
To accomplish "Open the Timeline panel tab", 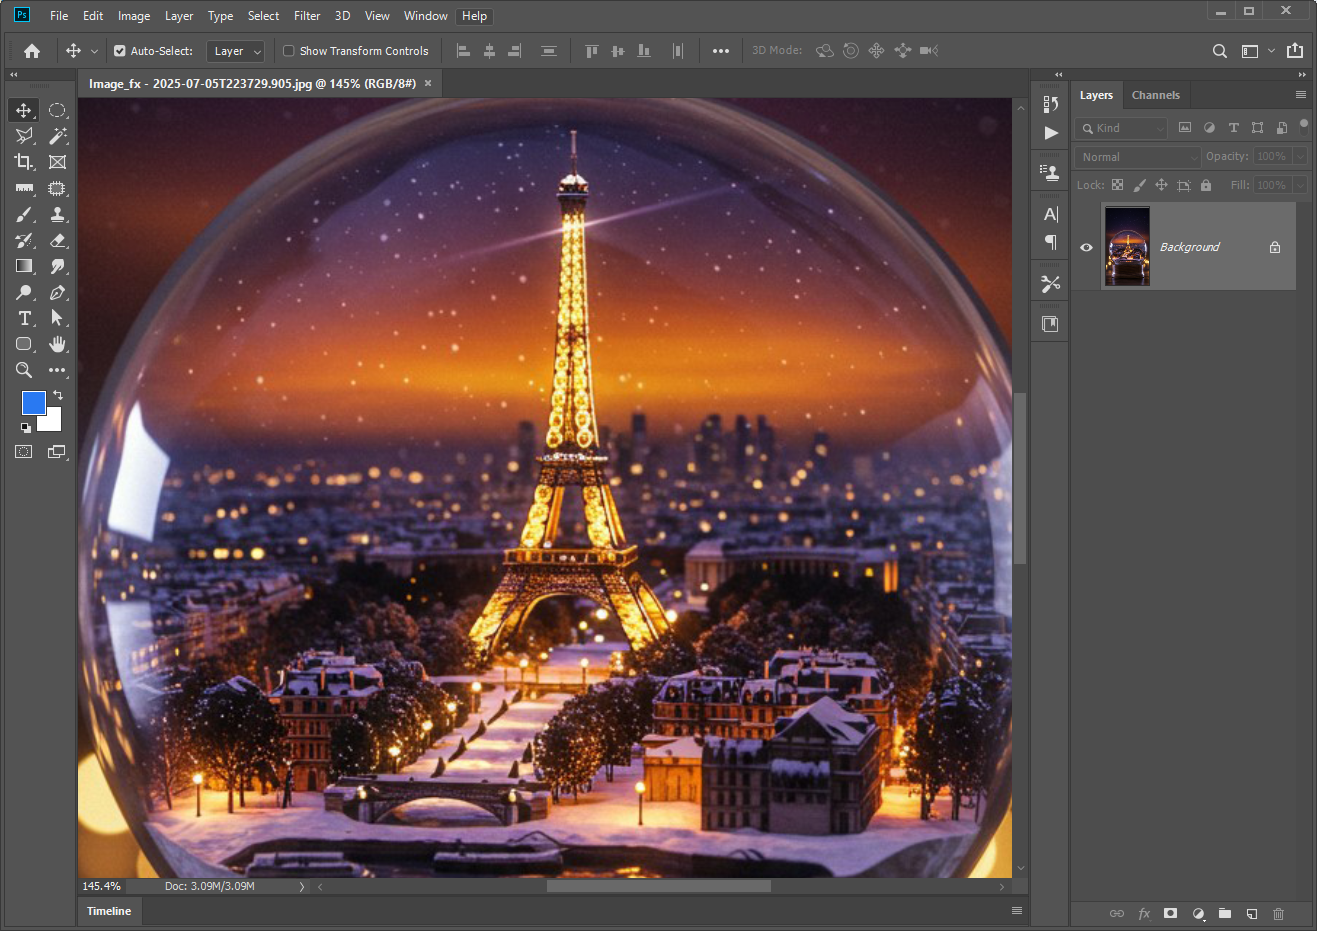I will (x=109, y=911).
